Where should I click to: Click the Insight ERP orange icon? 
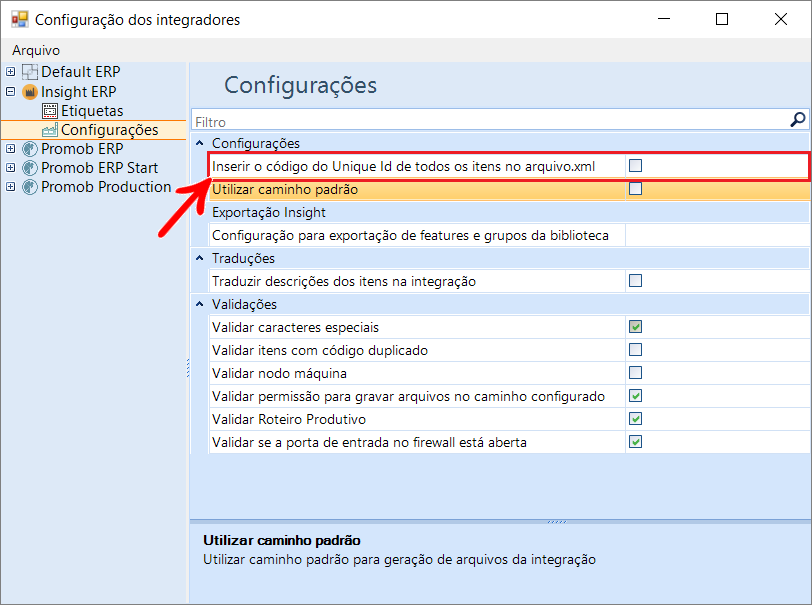tap(30, 92)
